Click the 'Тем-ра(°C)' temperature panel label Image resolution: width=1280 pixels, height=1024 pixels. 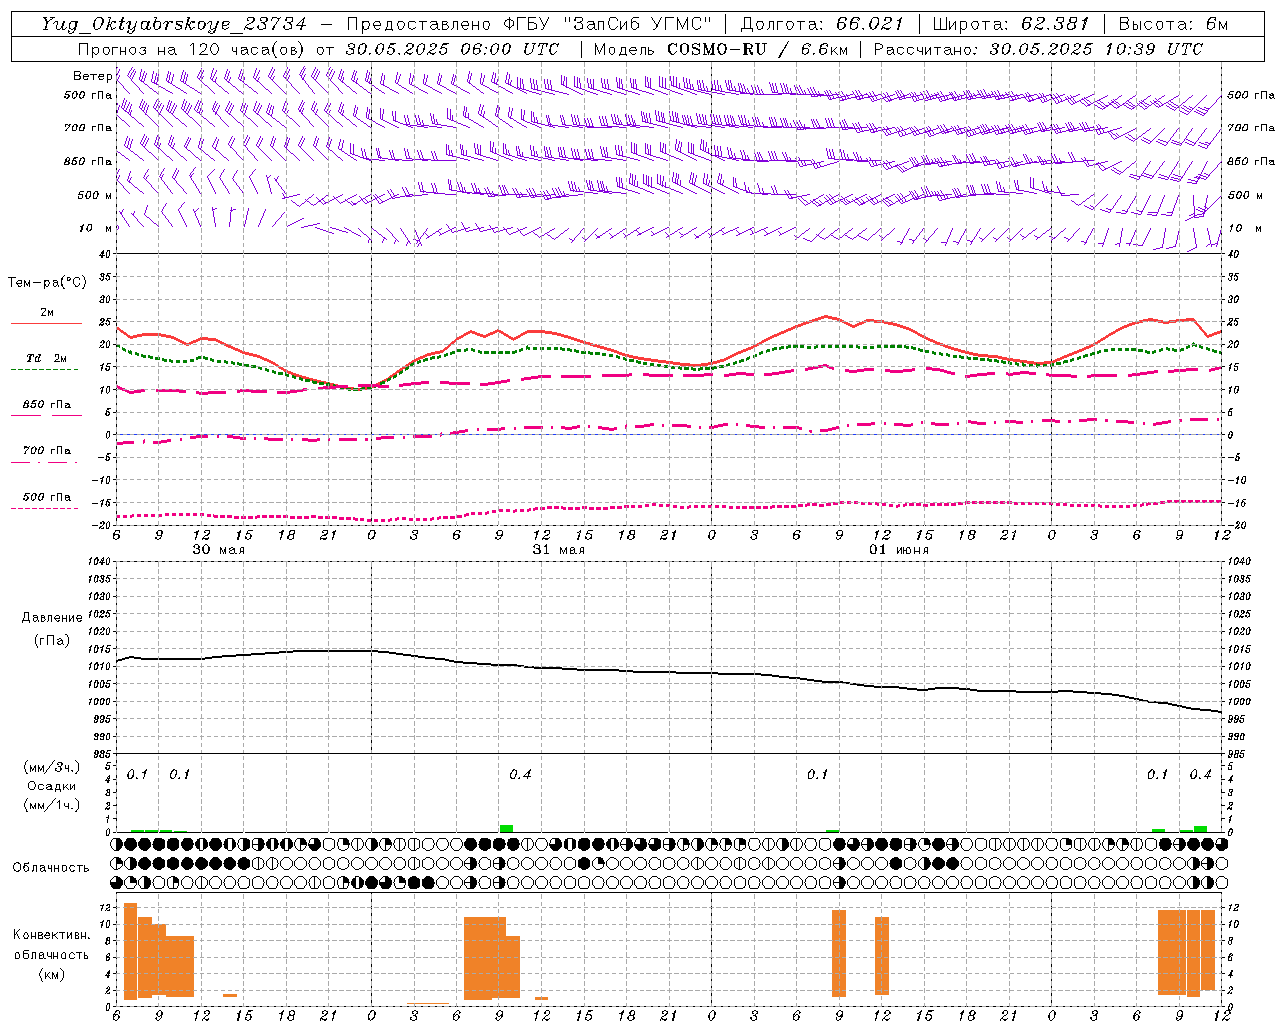tap(47, 282)
